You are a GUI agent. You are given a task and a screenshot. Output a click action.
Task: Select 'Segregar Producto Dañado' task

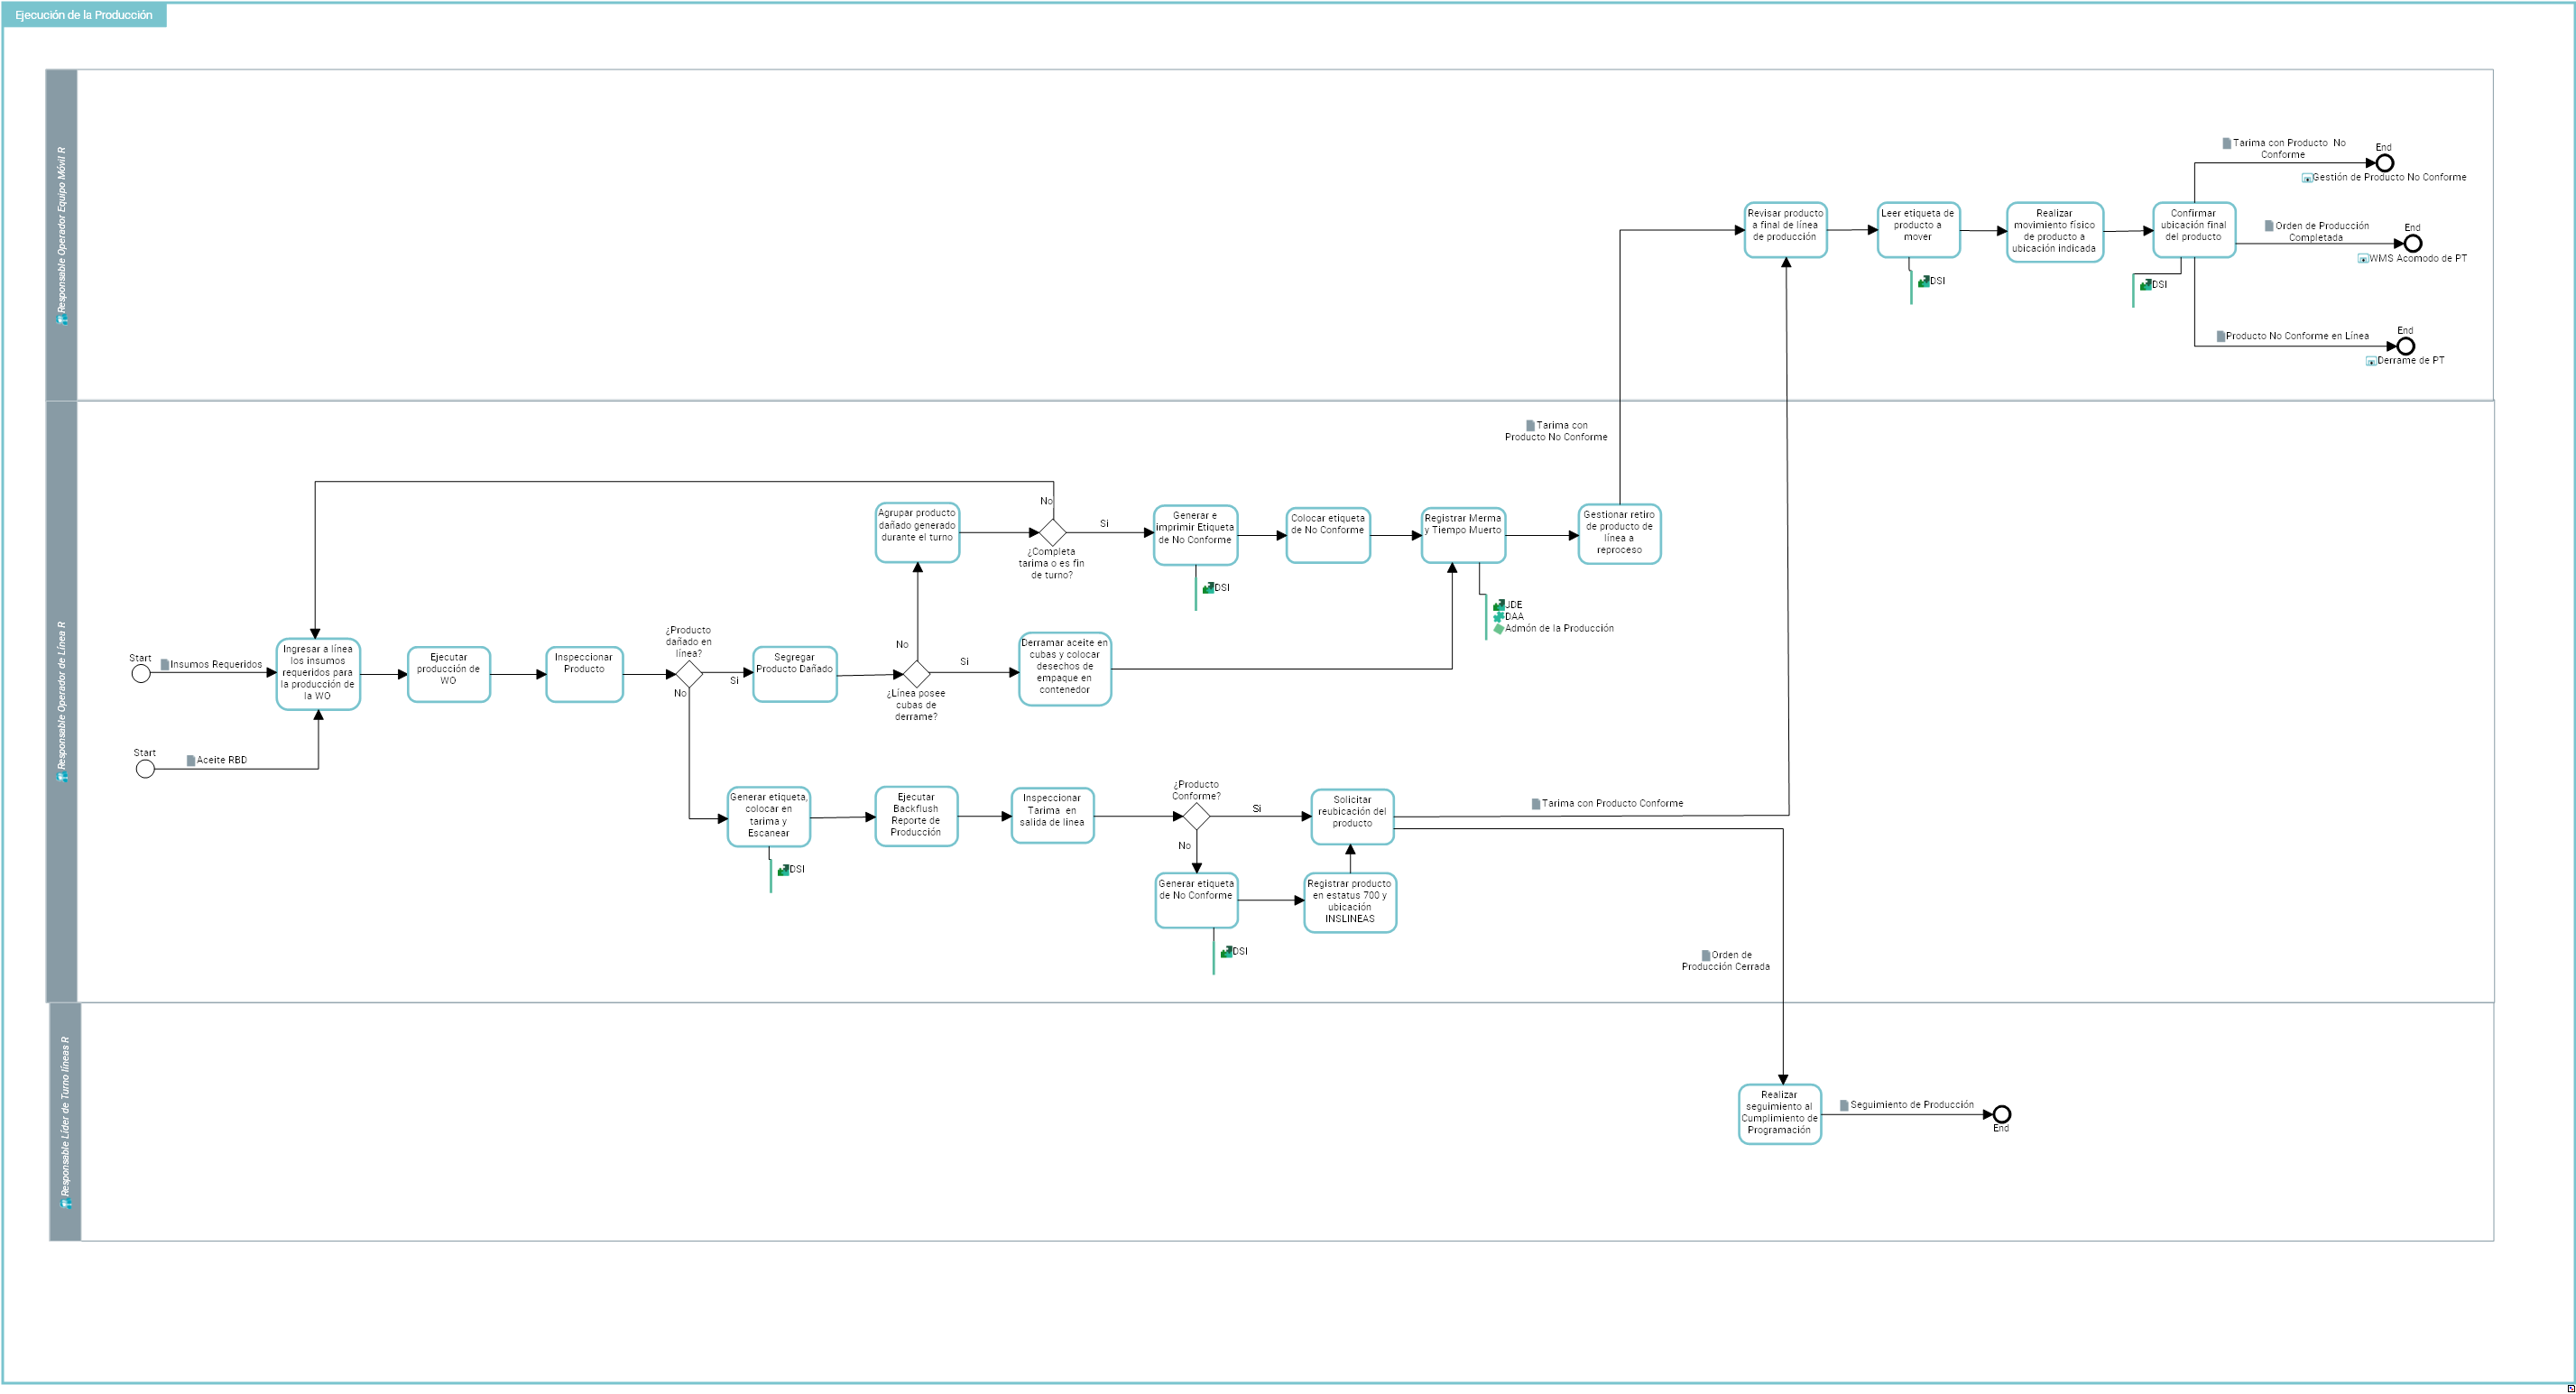pos(795,674)
